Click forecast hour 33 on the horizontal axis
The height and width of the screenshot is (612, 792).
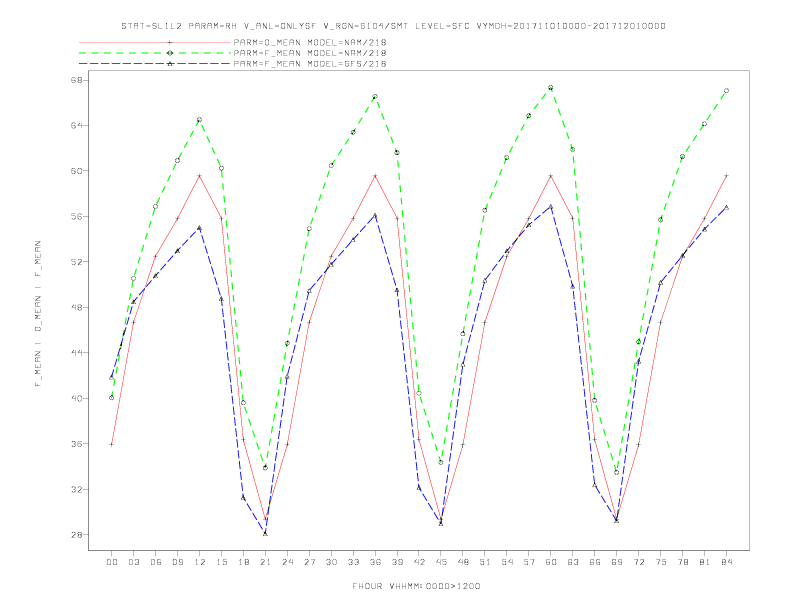tap(354, 562)
